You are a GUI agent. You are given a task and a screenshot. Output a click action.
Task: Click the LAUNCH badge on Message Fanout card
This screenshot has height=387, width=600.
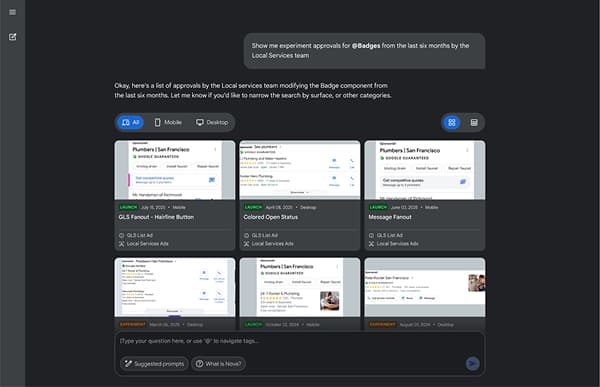click(x=378, y=207)
